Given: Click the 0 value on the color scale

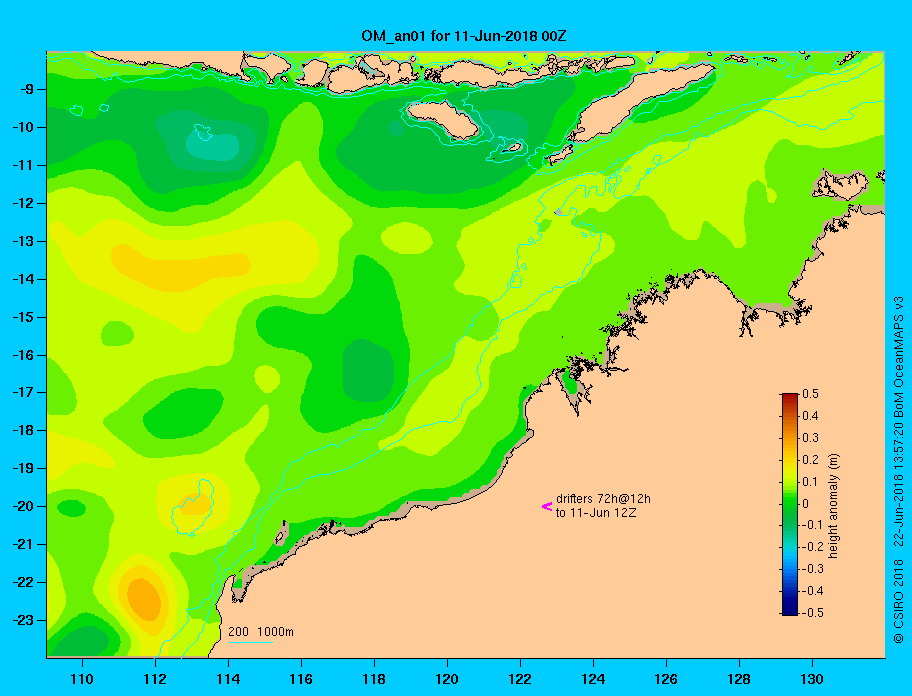Looking at the screenshot, I should (806, 504).
